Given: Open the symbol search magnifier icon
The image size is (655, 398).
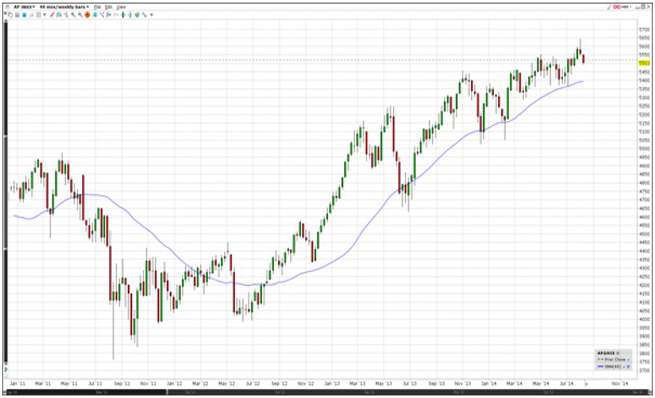Looking at the screenshot, I should (7, 7).
